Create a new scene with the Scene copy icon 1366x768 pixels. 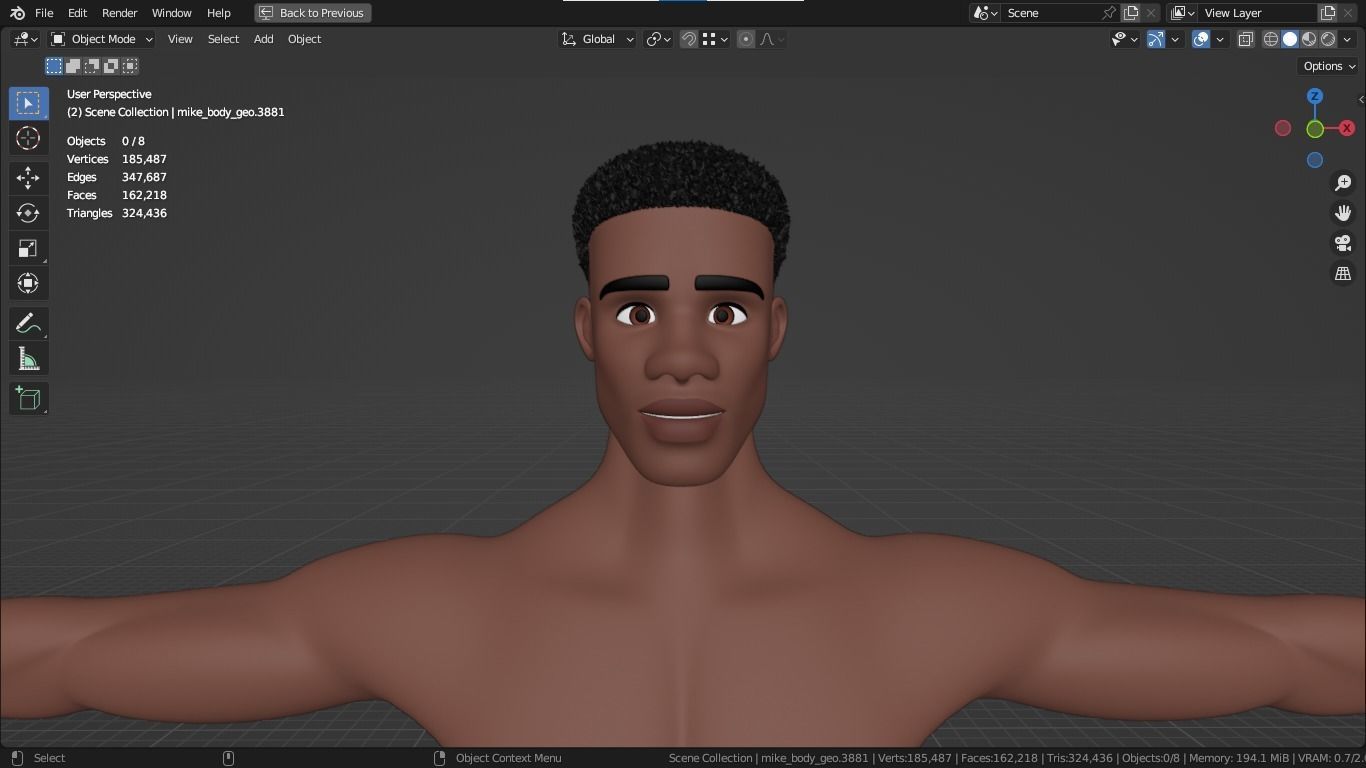[x=1131, y=13]
